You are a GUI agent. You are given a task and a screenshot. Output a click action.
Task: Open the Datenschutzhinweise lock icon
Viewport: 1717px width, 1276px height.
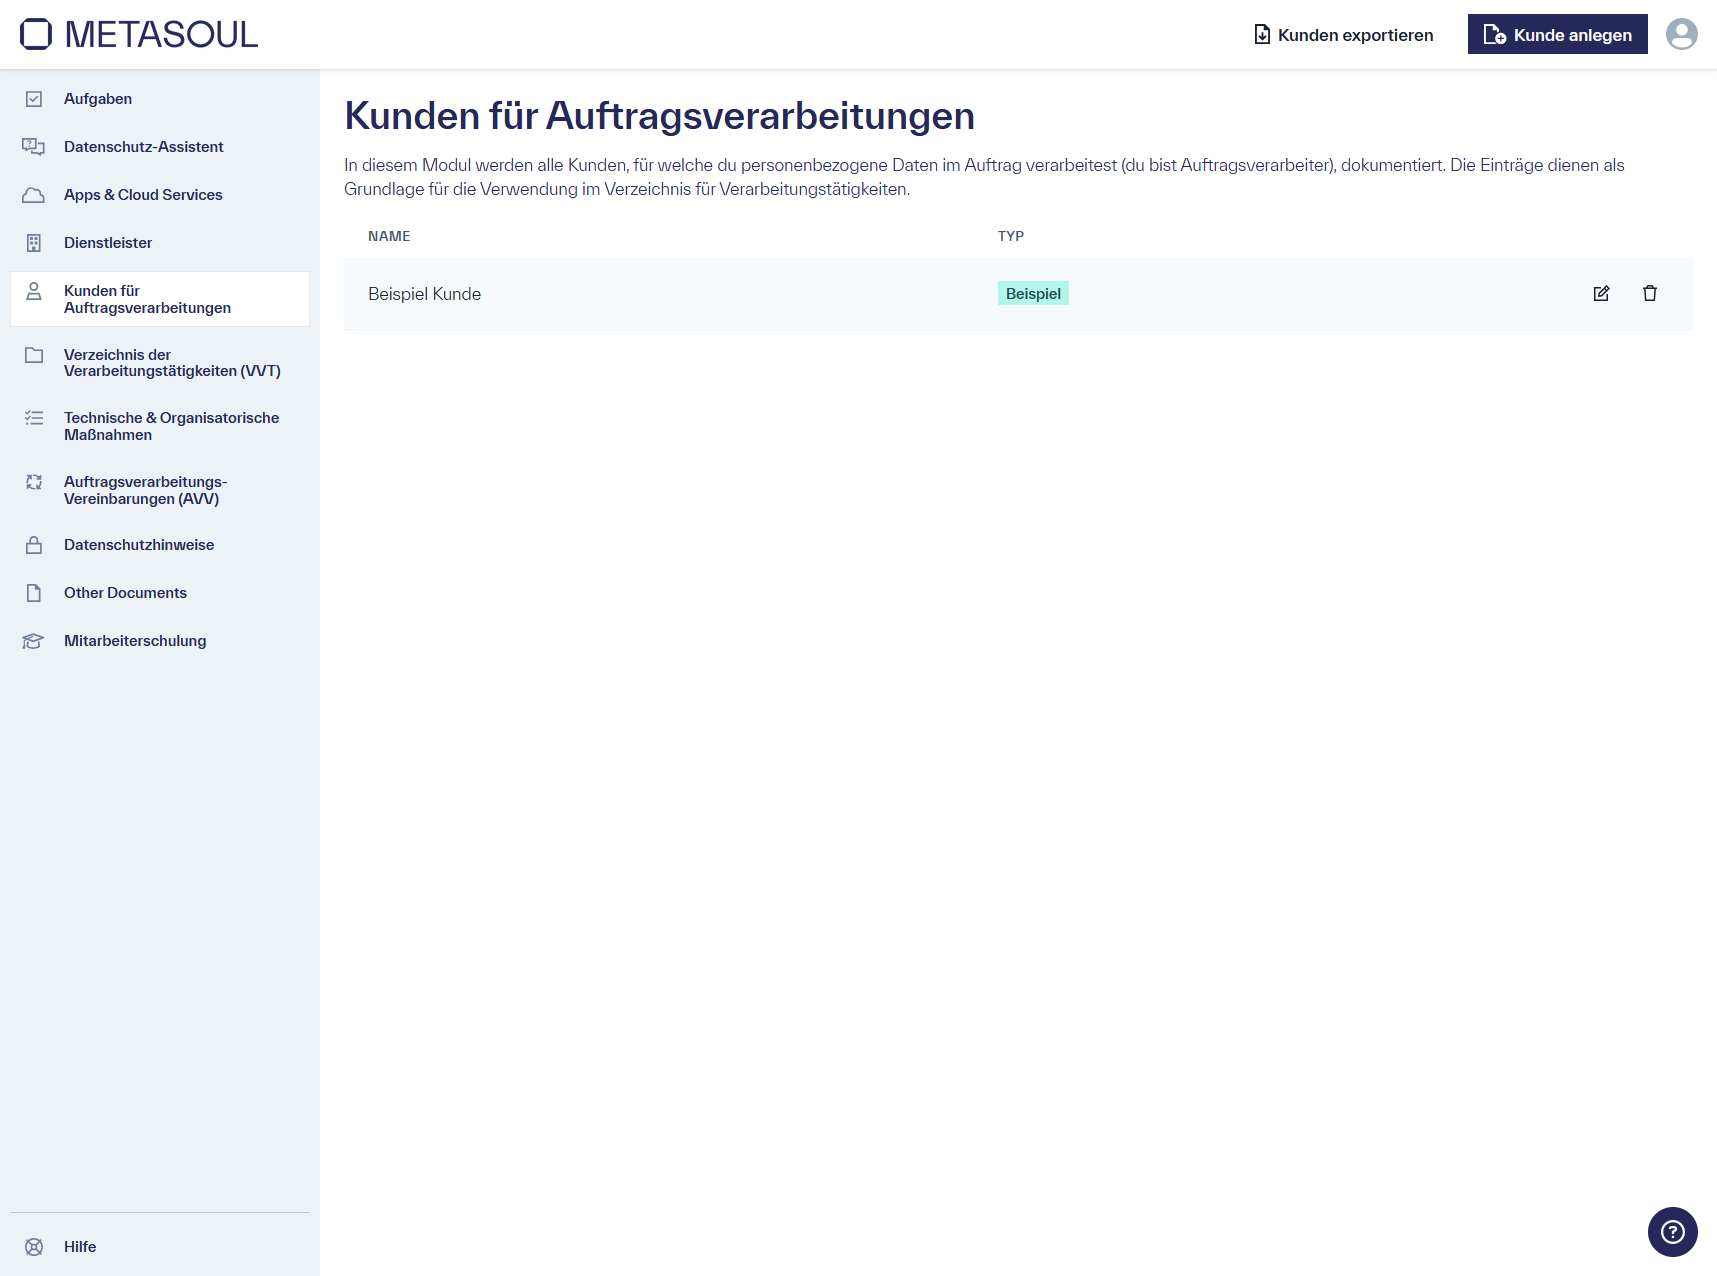(33, 544)
